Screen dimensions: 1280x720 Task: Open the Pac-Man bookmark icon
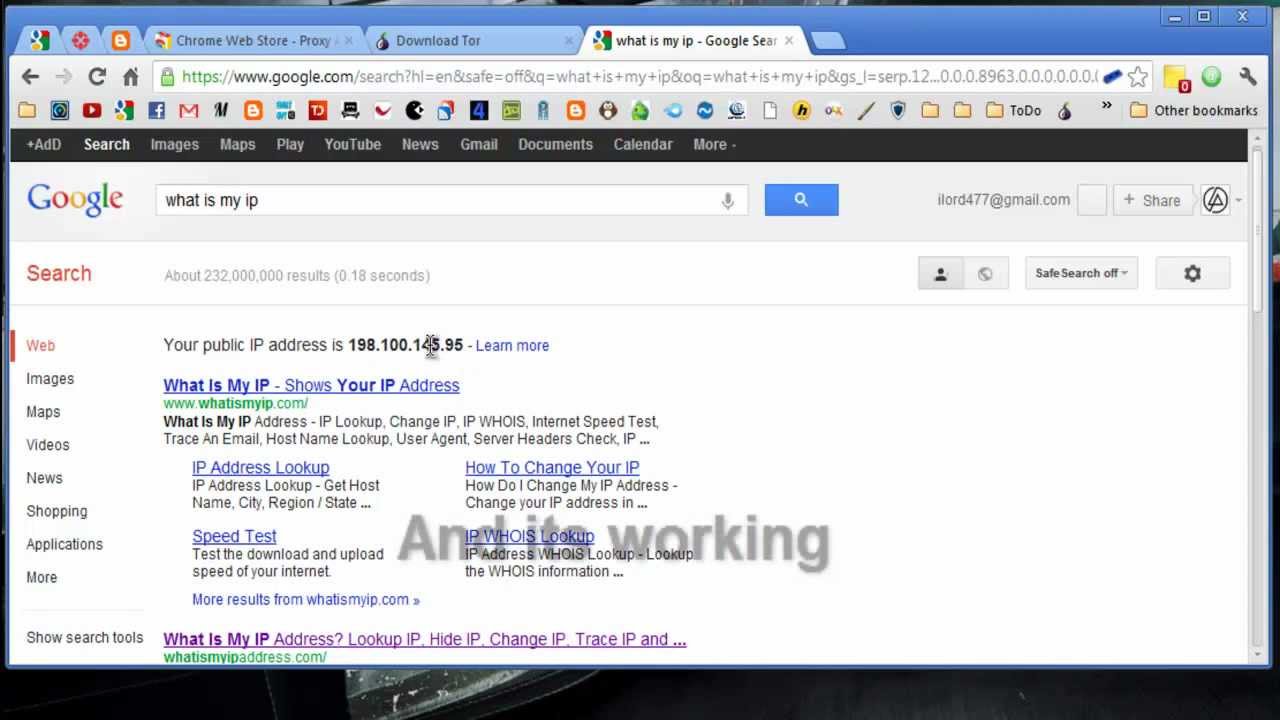(414, 111)
